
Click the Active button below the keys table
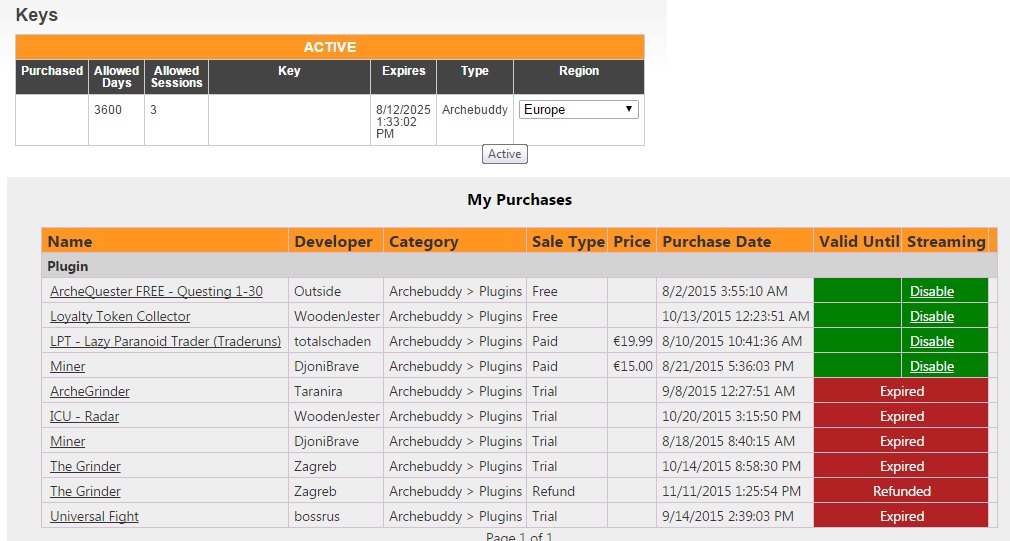(504, 154)
